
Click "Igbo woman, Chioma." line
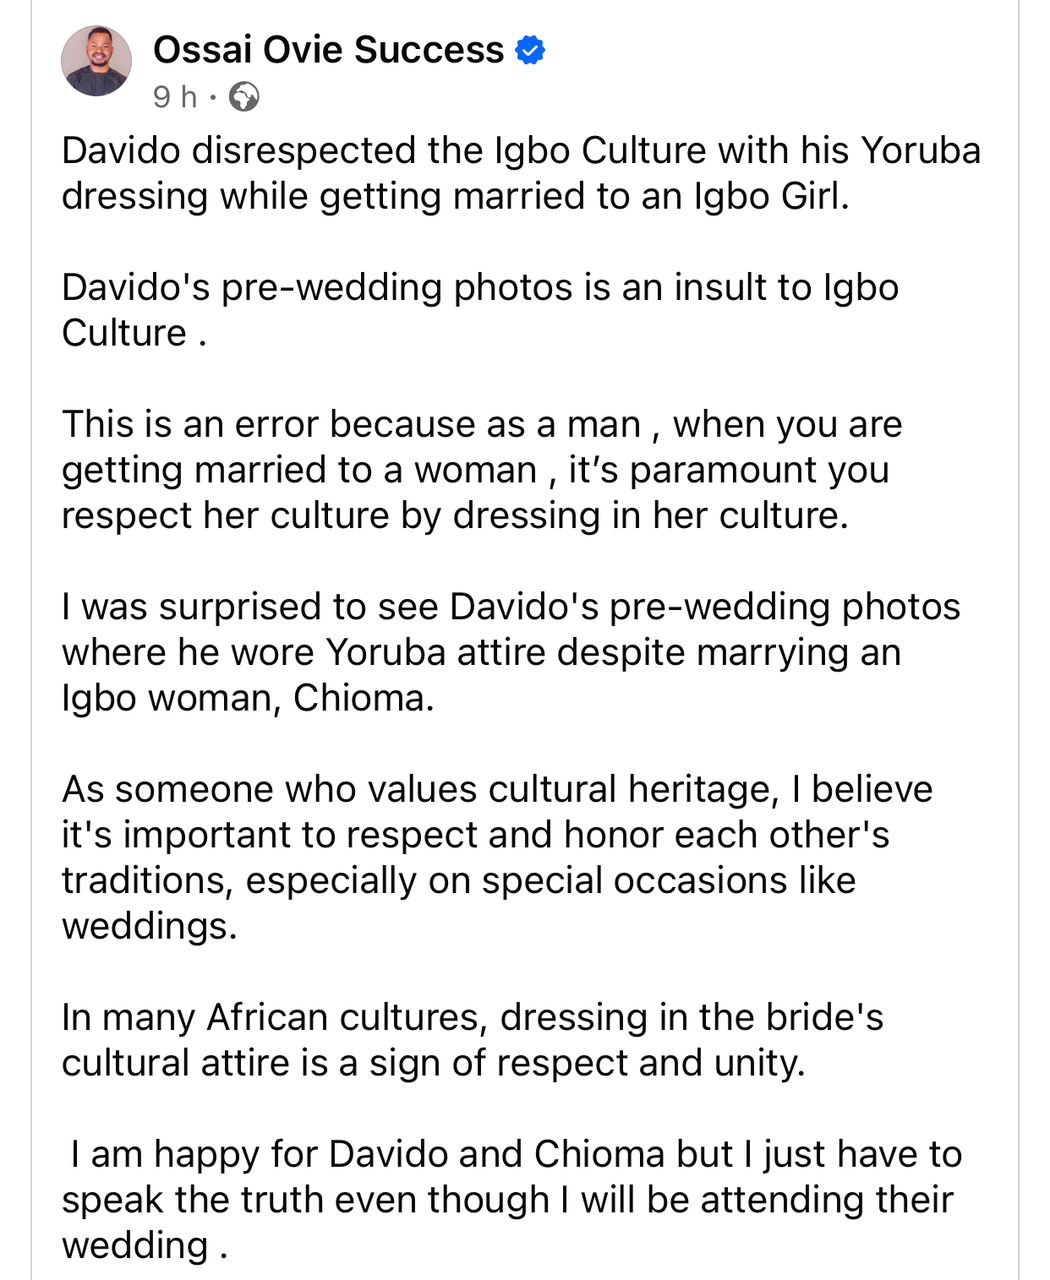248,698
